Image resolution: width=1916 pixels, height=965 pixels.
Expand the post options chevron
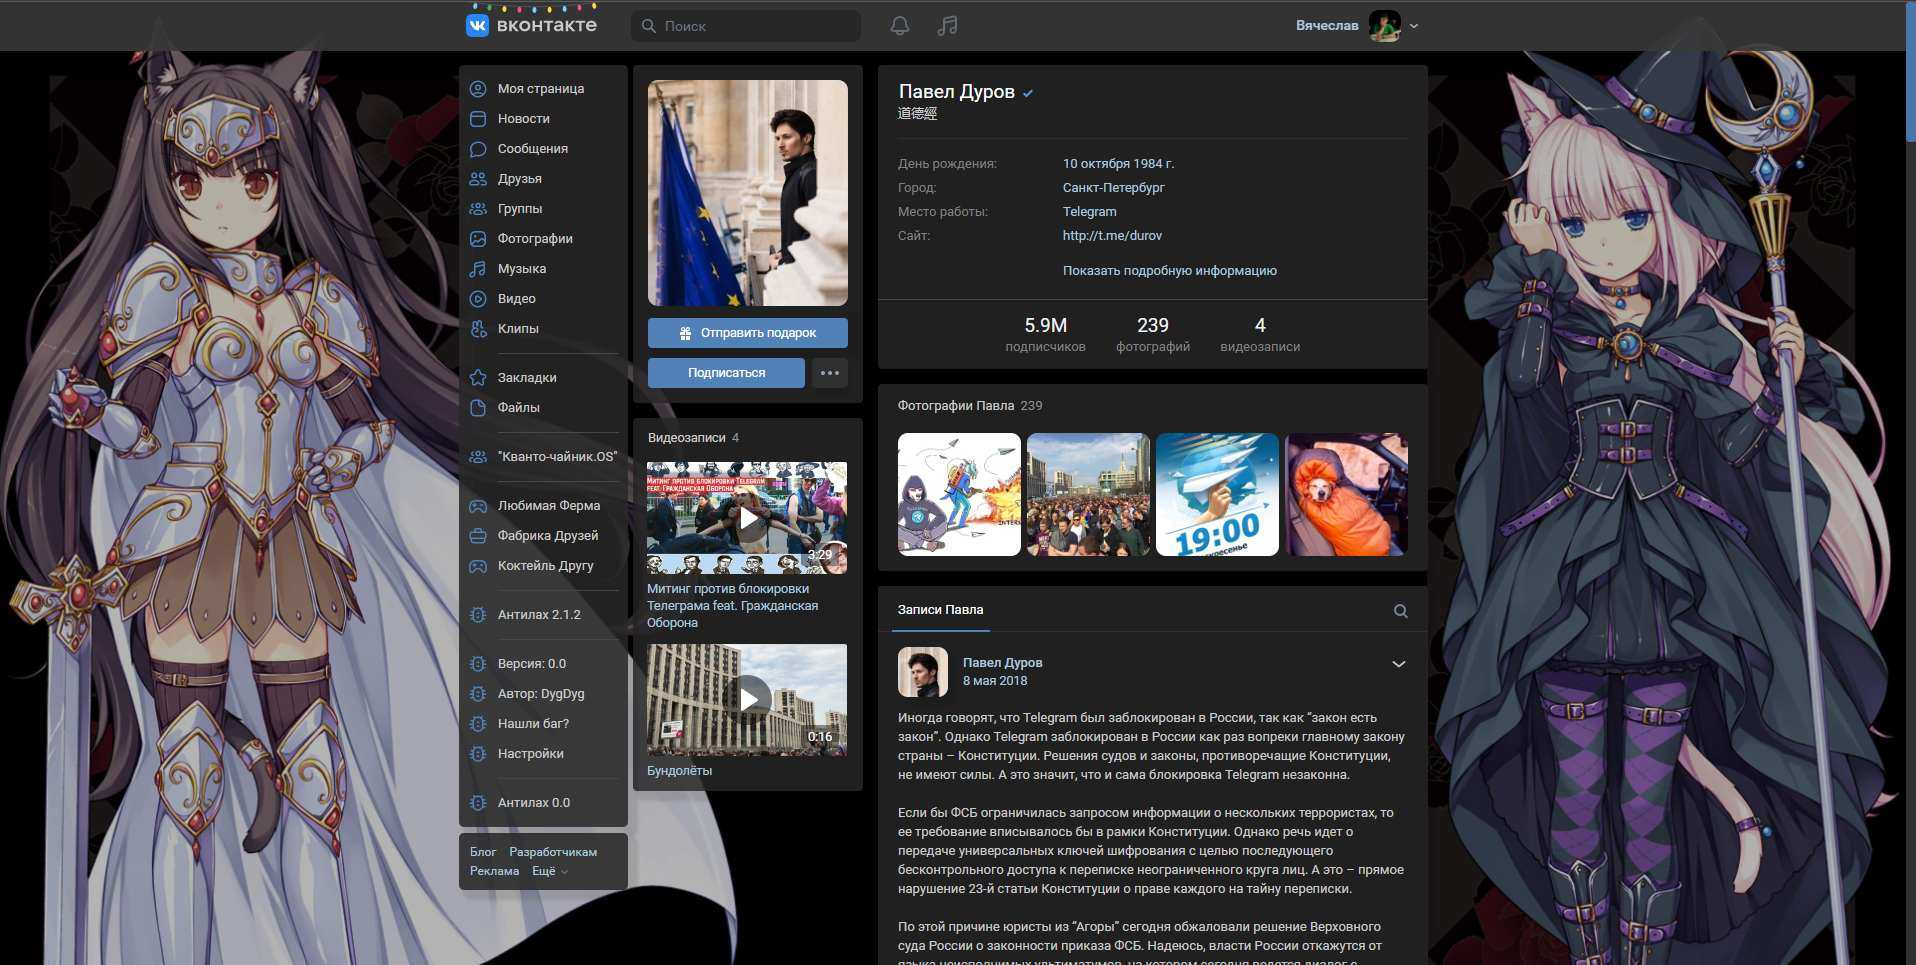point(1399,664)
